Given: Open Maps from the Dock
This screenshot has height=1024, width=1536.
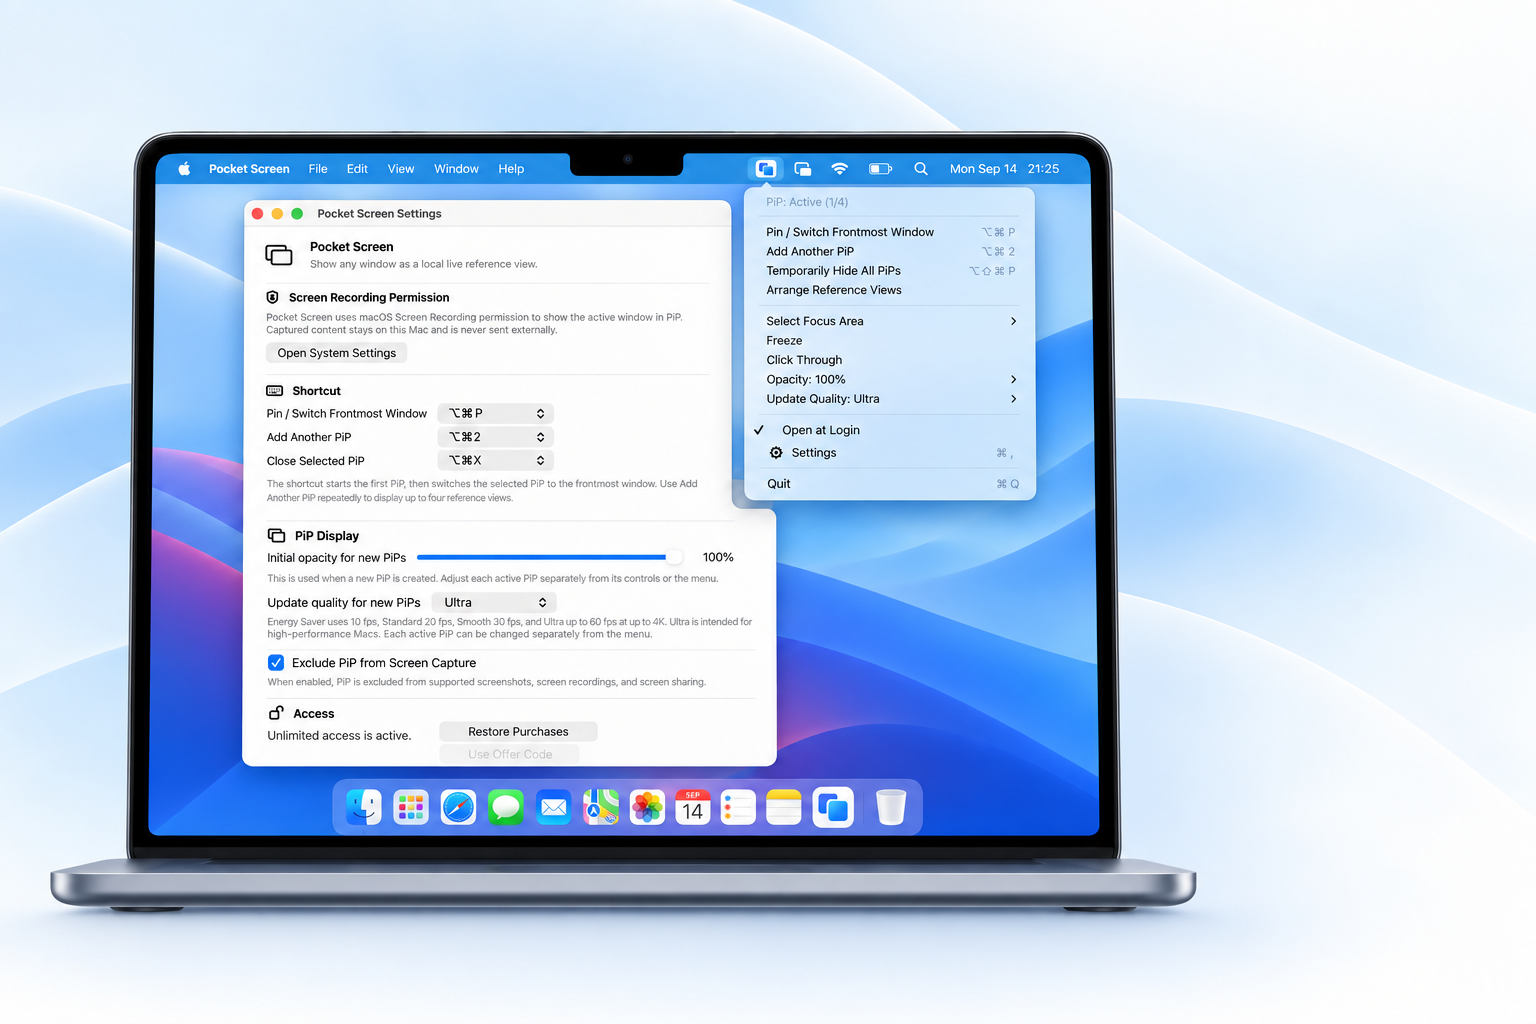Looking at the screenshot, I should [601, 807].
